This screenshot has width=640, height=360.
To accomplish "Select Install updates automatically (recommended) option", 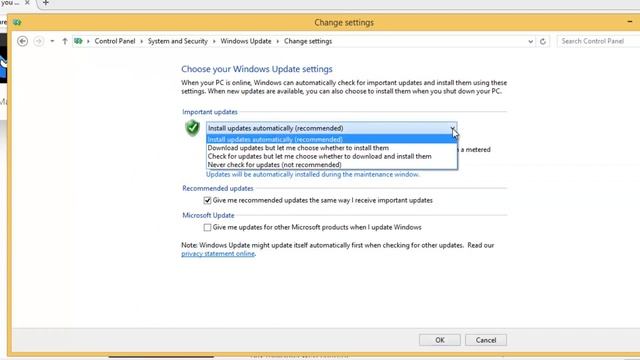I will pyautogui.click(x=331, y=140).
